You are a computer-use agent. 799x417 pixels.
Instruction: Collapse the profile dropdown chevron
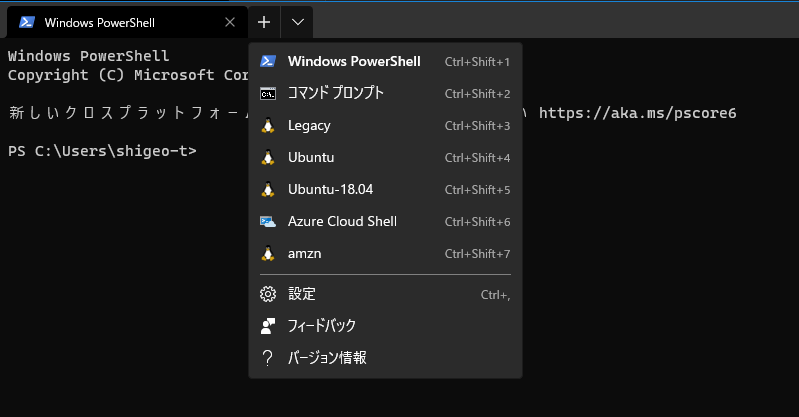[298, 22]
